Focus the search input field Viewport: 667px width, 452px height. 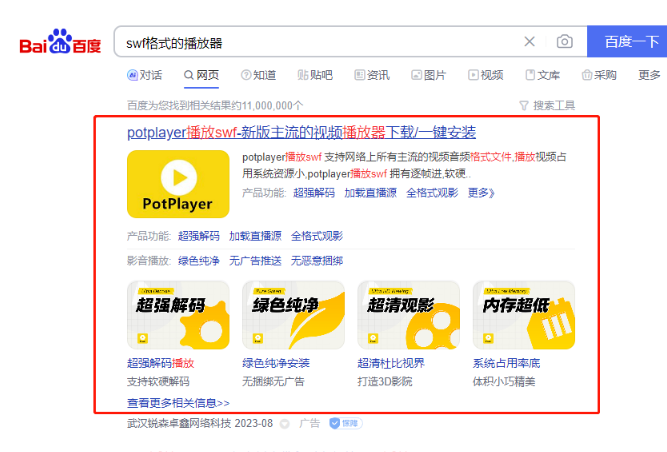[x=319, y=43]
